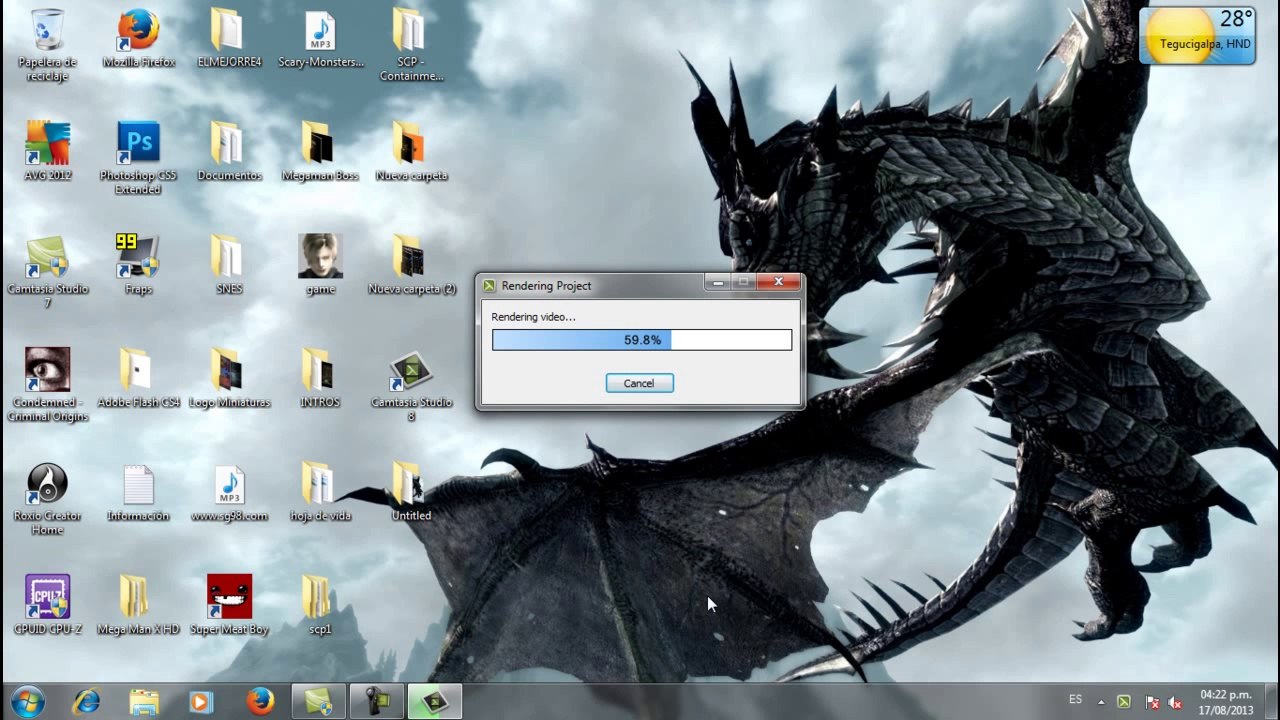1280x720 pixels.
Task: Select the CPUID CPU-Z shortcut
Action: click(47, 605)
